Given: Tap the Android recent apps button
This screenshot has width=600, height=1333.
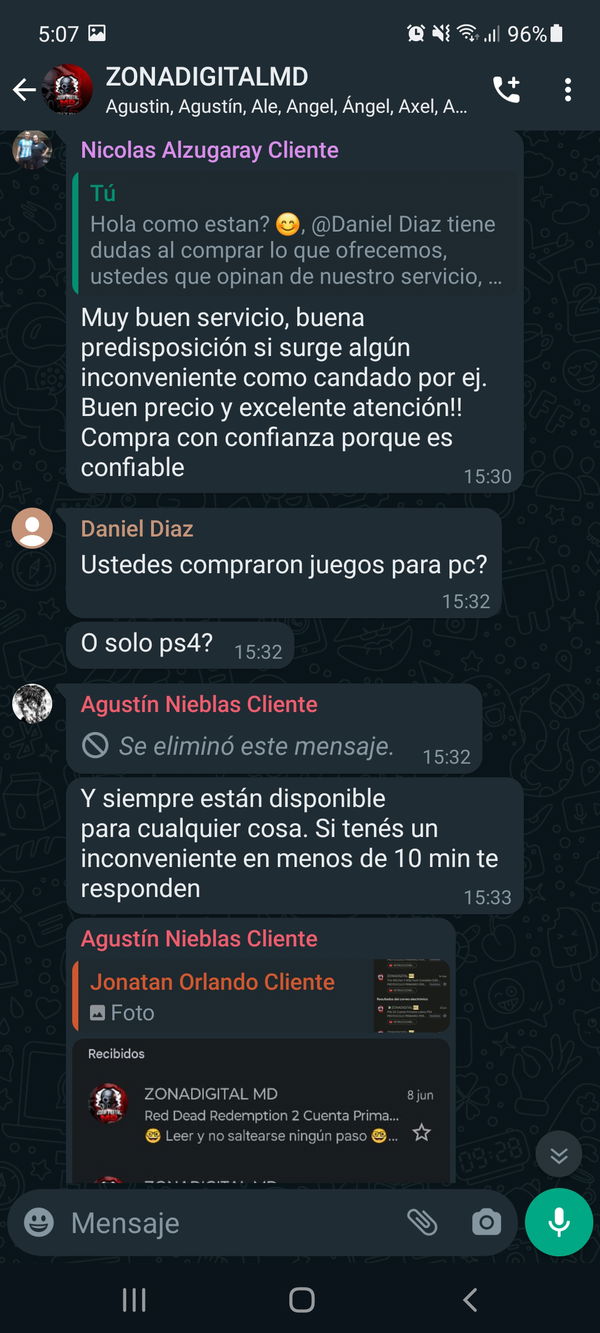Looking at the screenshot, I should click(x=133, y=1299).
